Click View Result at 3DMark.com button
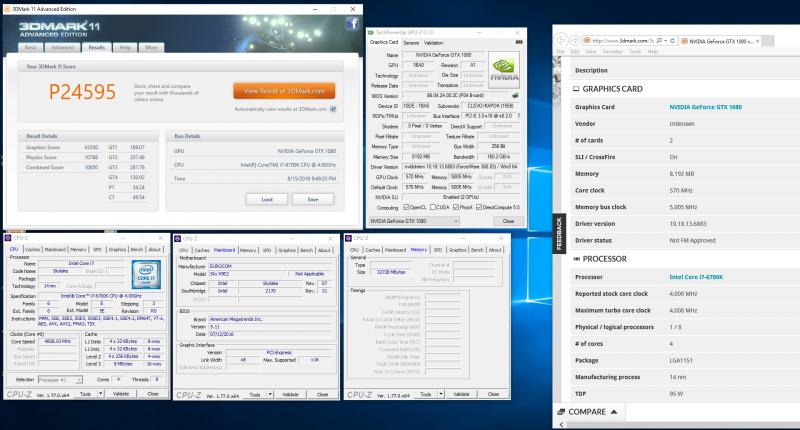Viewport: 800px width, 430px height. tap(284, 91)
